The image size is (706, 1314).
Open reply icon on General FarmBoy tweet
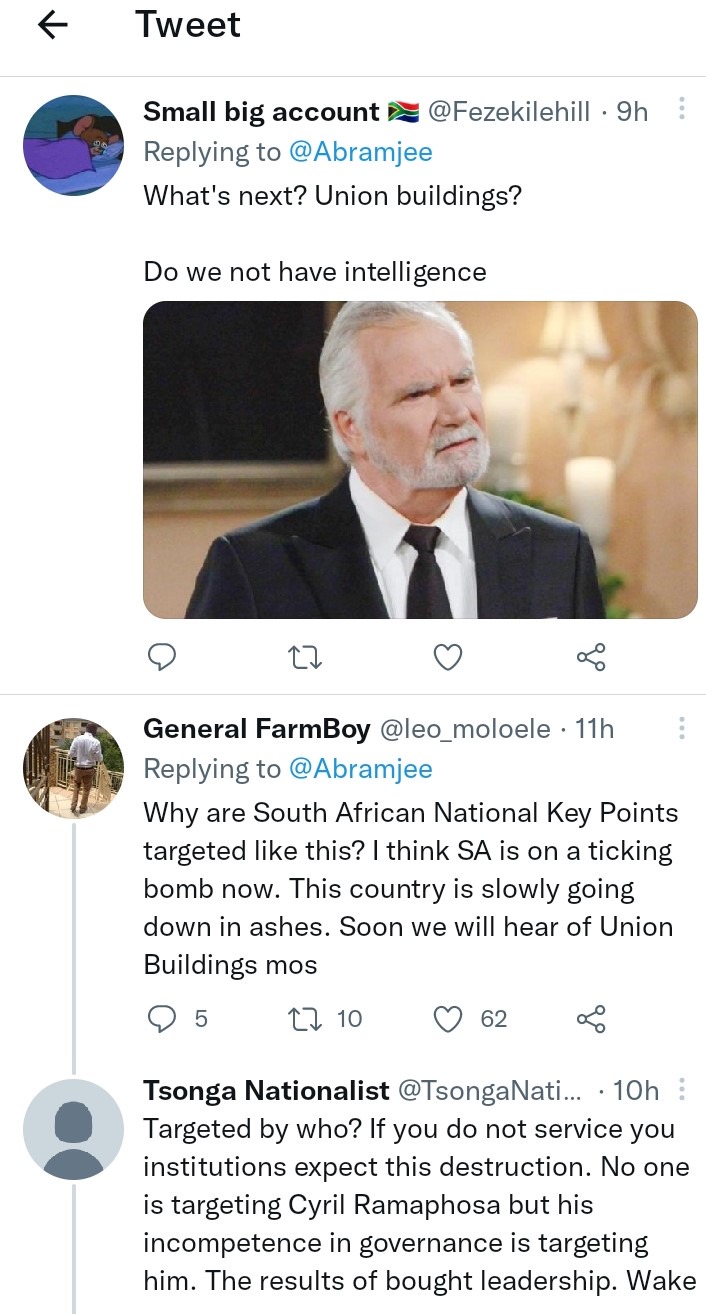click(x=162, y=1019)
